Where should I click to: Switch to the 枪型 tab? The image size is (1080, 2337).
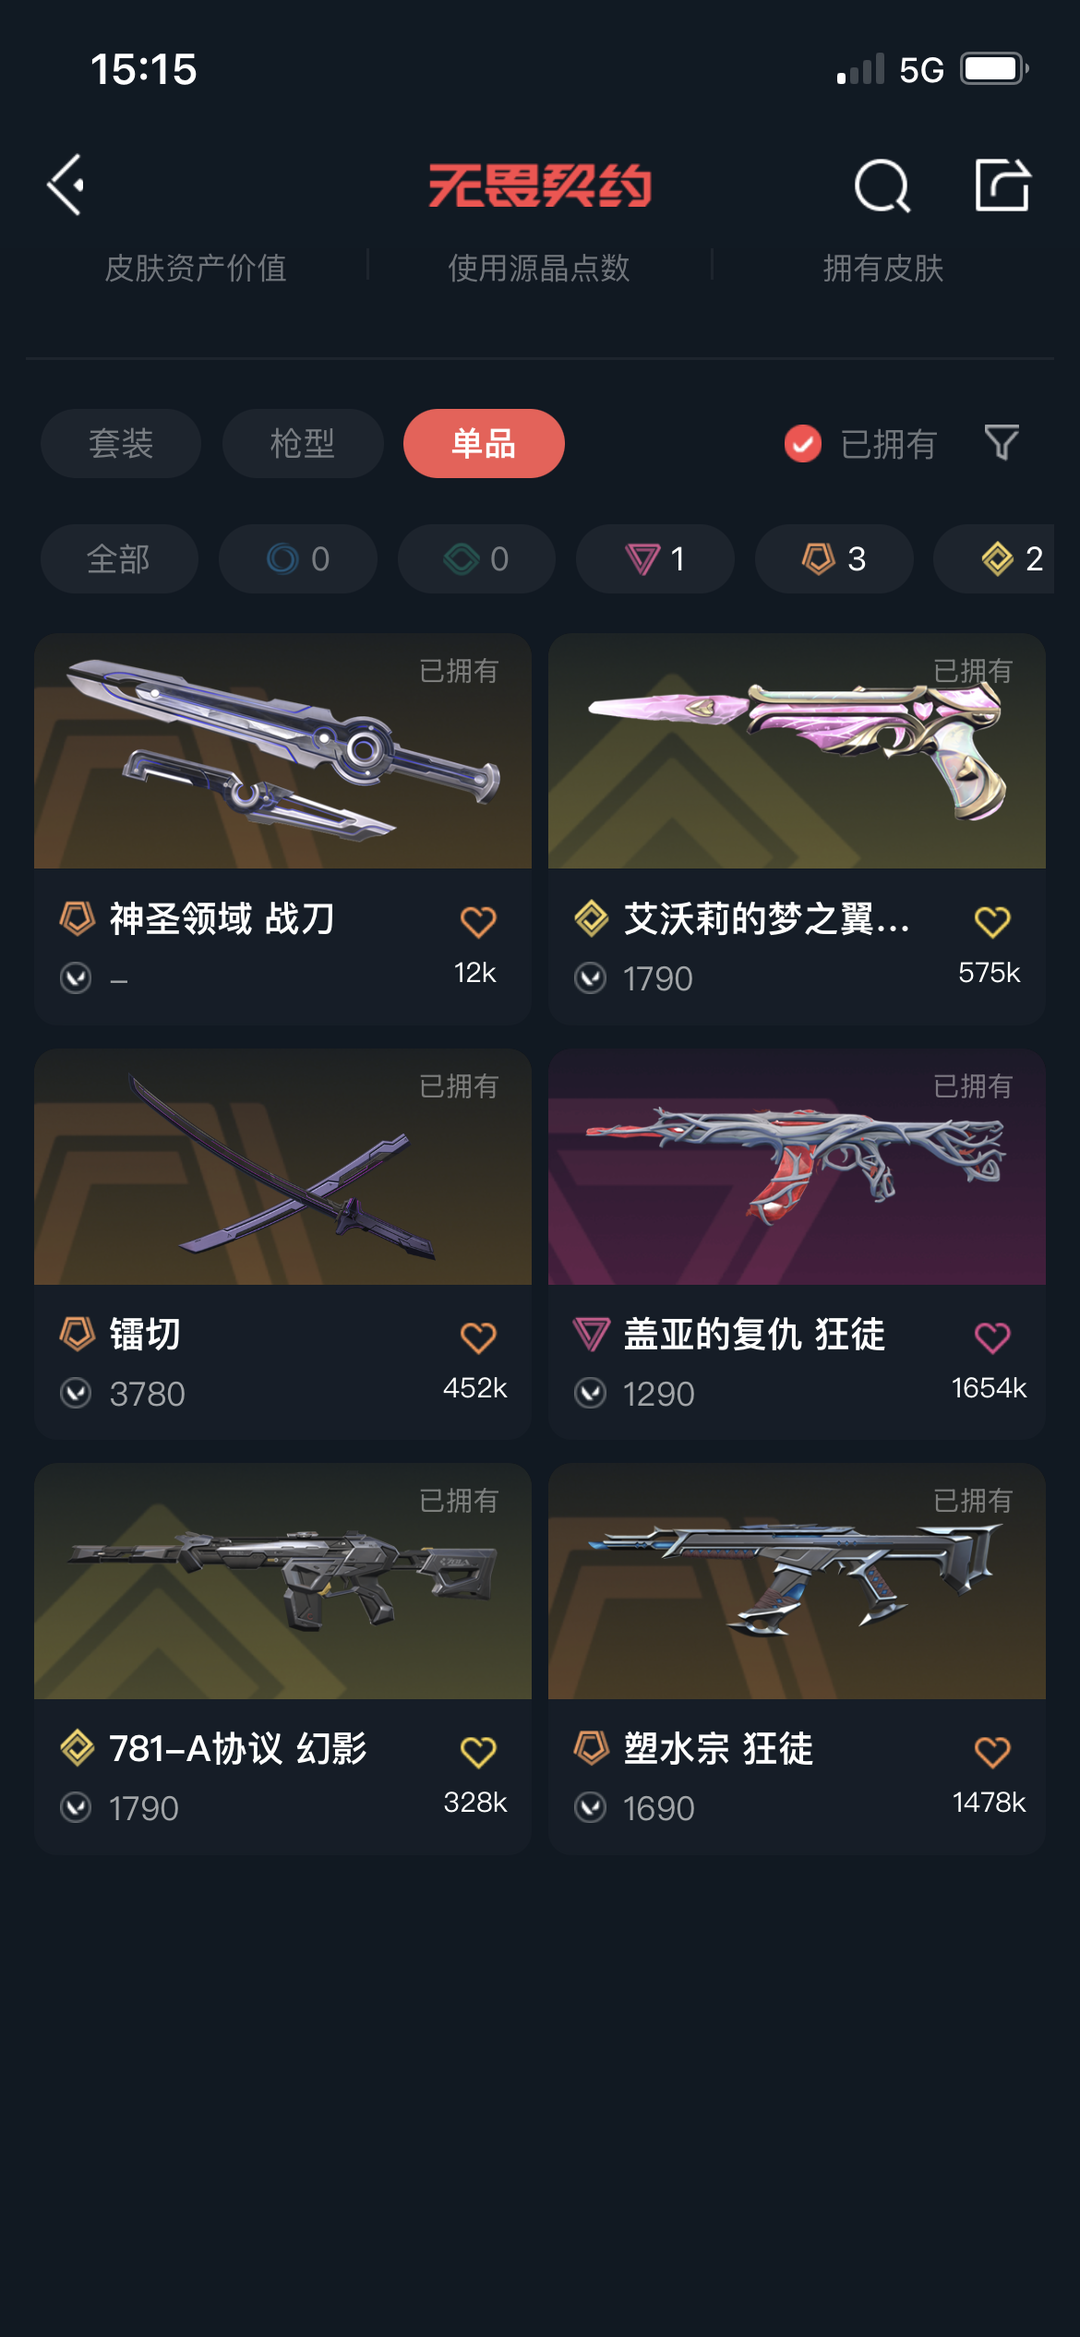click(x=303, y=443)
